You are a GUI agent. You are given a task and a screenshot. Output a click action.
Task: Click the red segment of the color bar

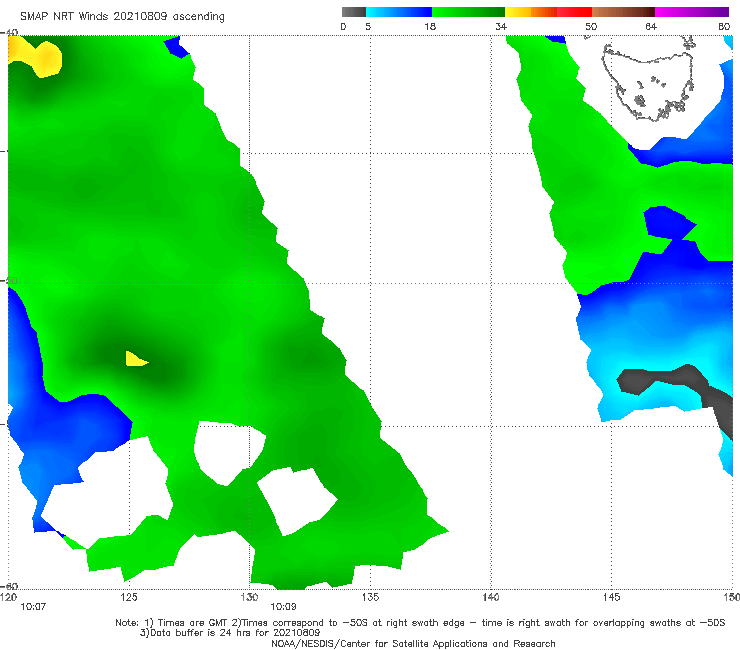tap(574, 12)
